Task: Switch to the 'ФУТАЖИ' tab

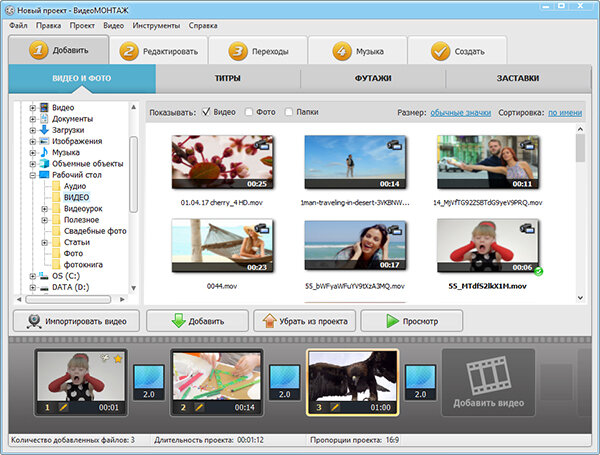Action: tap(373, 78)
